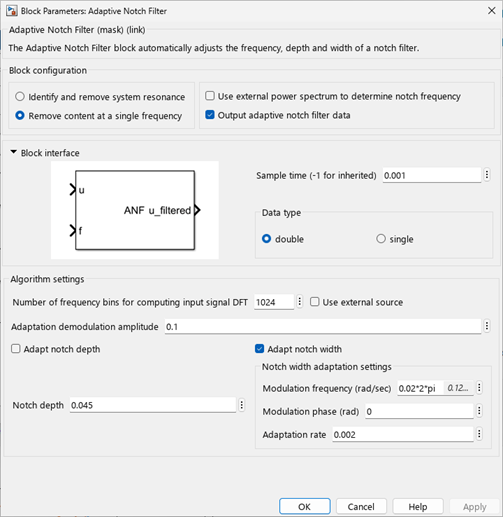Click the Cancel button
Screen dimensions: 504x517
pos(361,507)
